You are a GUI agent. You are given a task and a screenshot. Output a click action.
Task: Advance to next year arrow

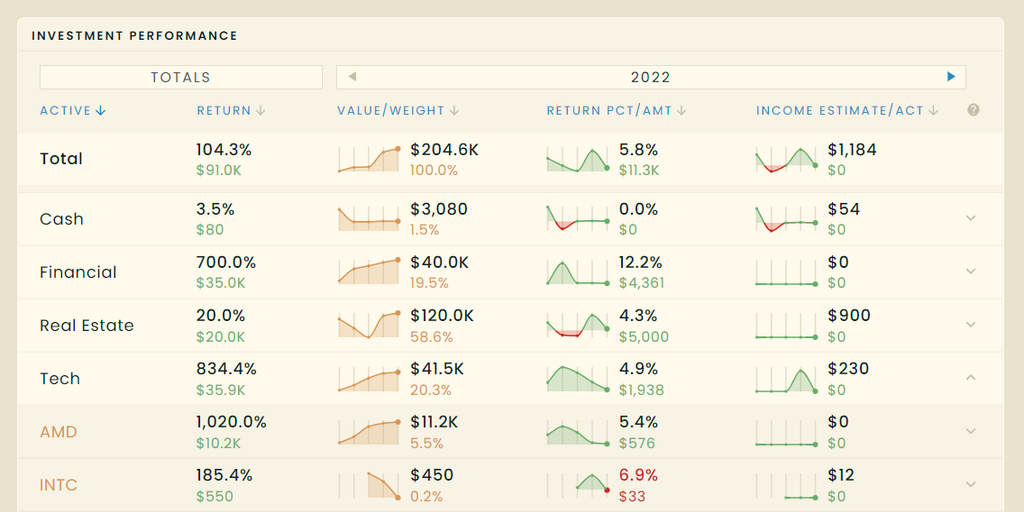(951, 77)
